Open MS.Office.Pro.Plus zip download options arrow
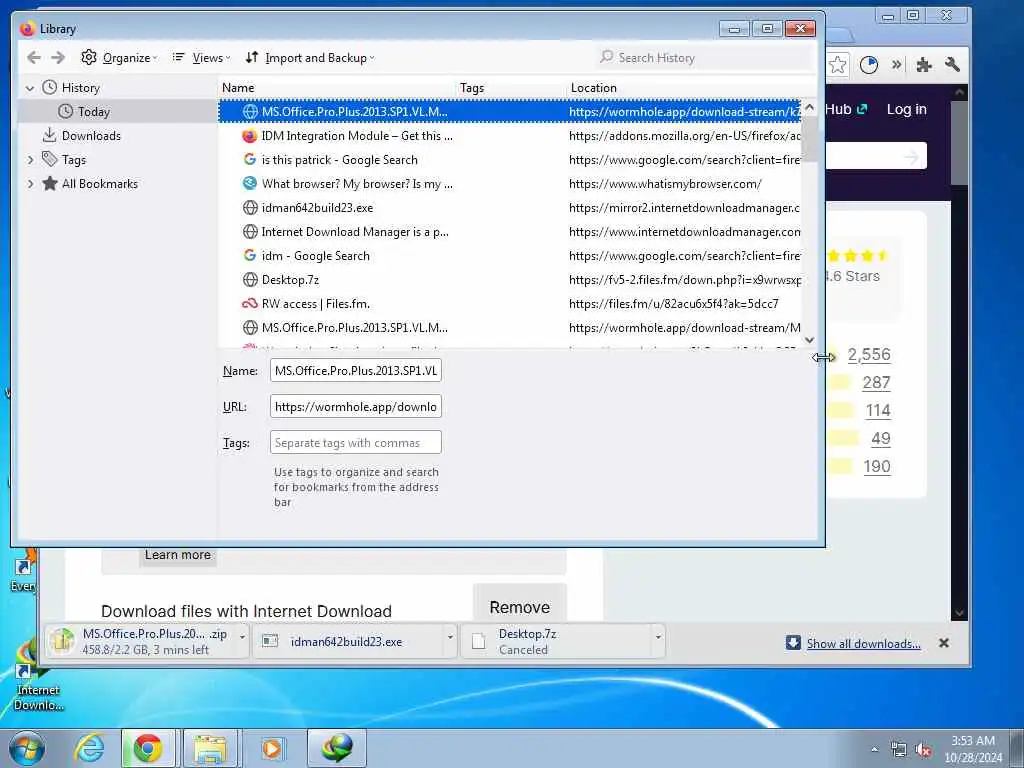The height and width of the screenshot is (768, 1024). coord(242,637)
